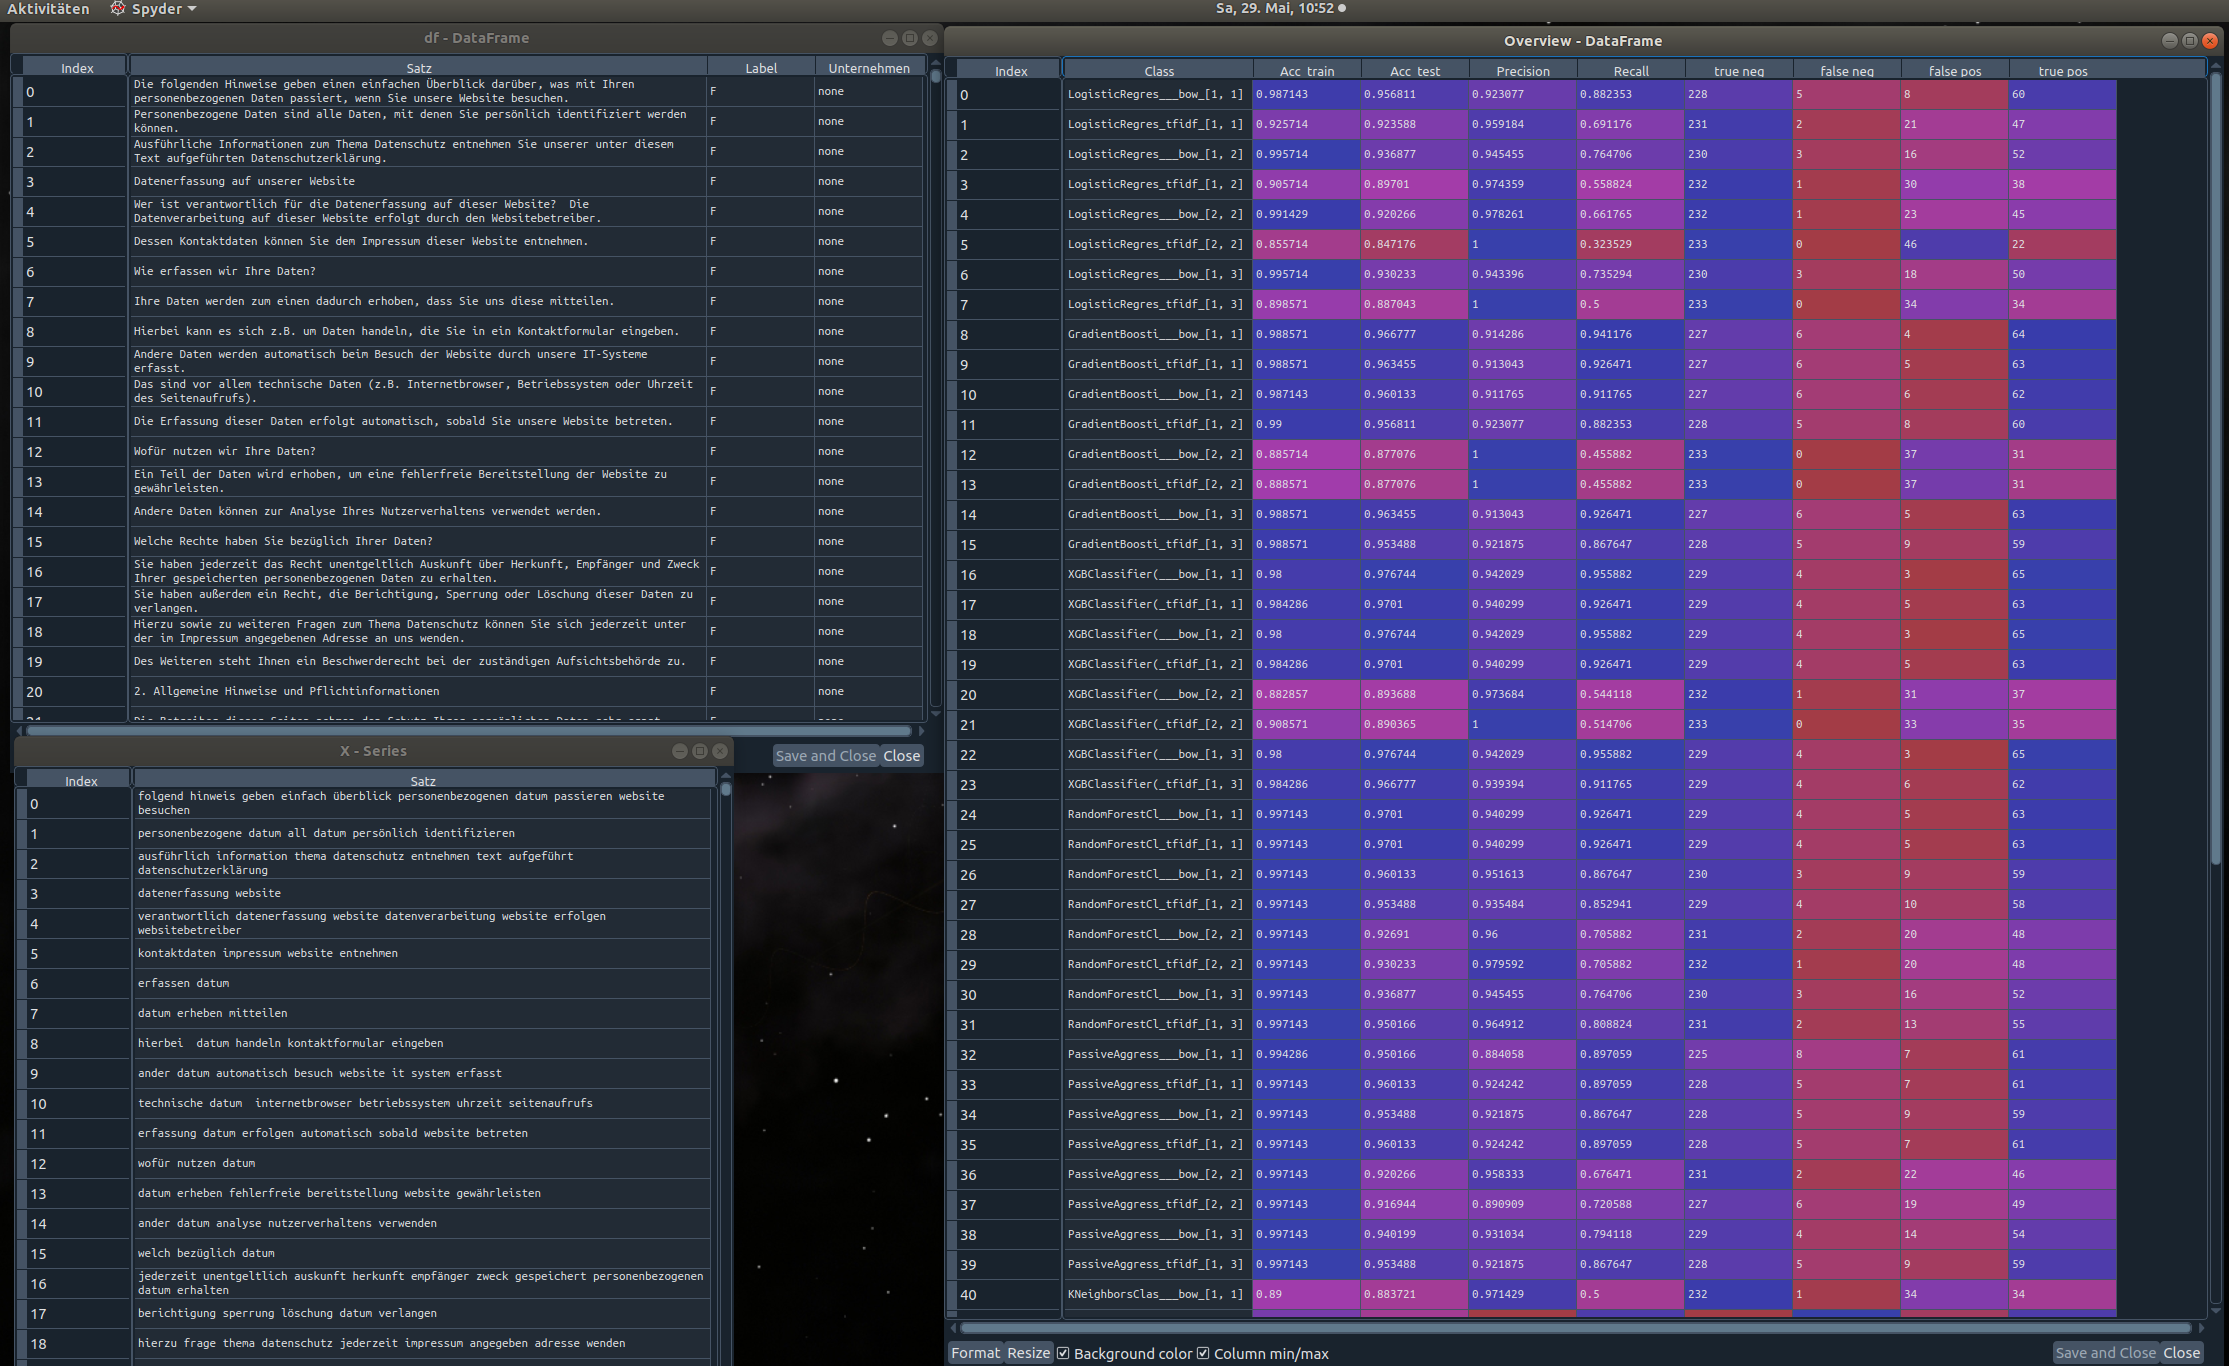Screen dimensions: 2229x1366
Task: Click the Recall column header
Action: (x=1630, y=71)
